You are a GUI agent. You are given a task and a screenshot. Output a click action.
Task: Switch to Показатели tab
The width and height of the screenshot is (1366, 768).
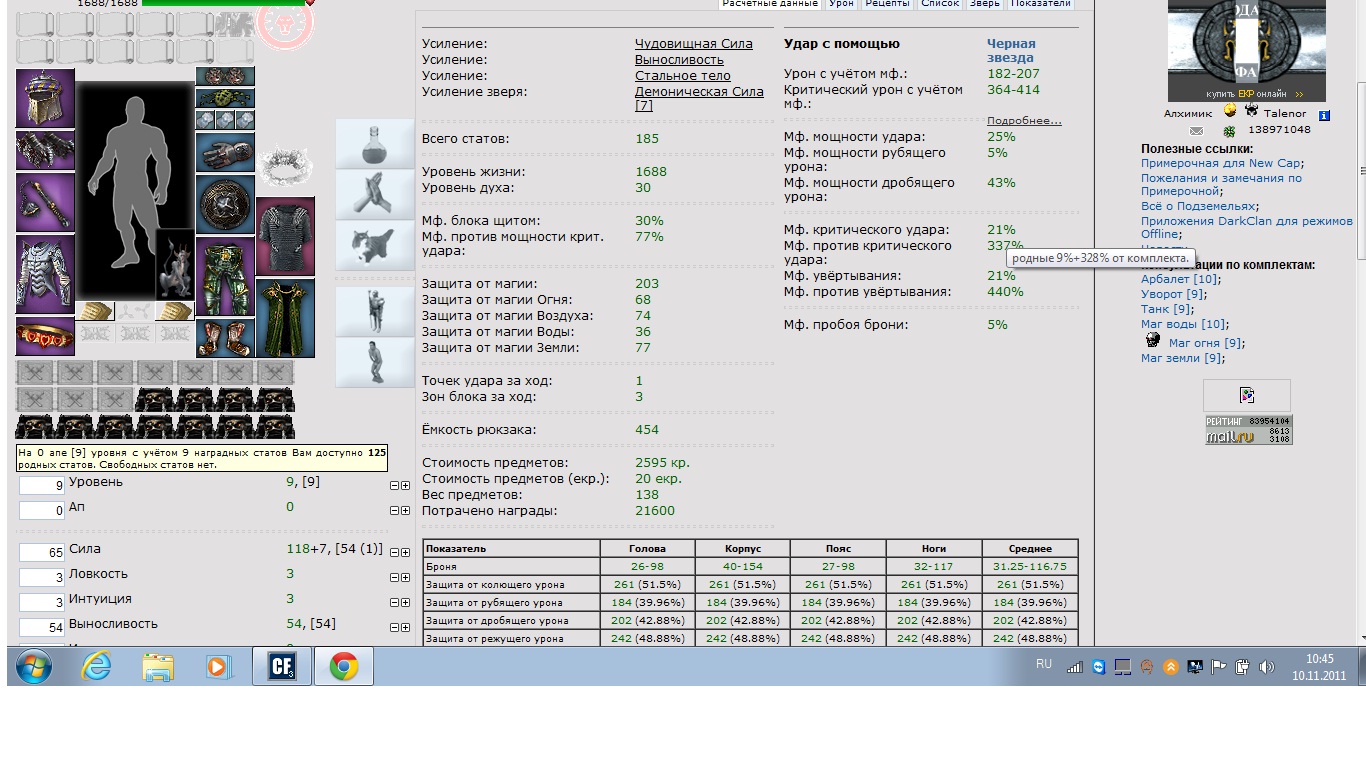coord(1041,4)
